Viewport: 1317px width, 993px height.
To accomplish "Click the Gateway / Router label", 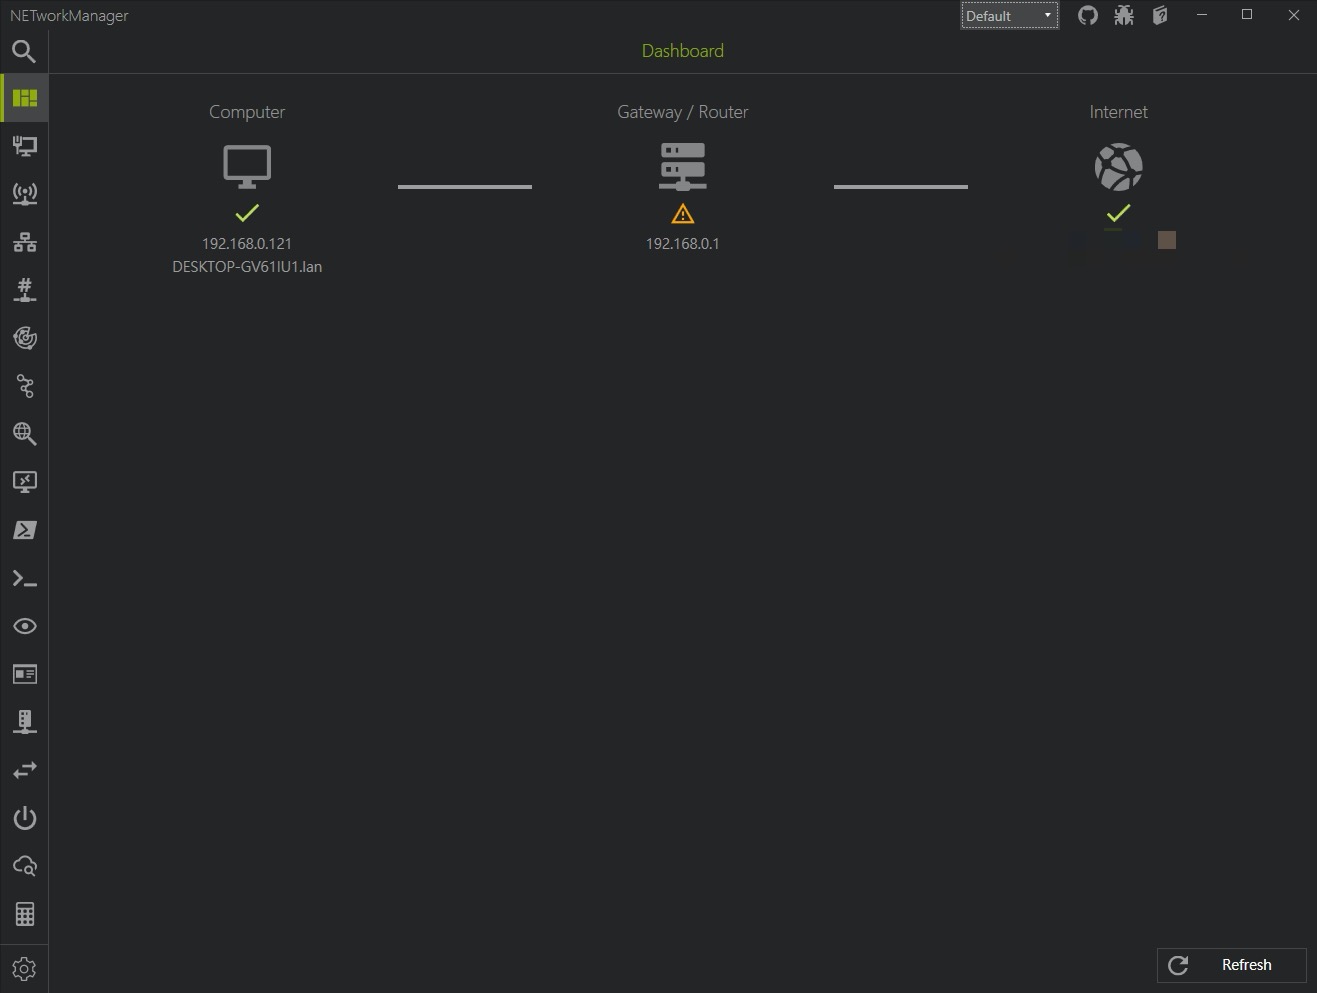I will point(683,112).
